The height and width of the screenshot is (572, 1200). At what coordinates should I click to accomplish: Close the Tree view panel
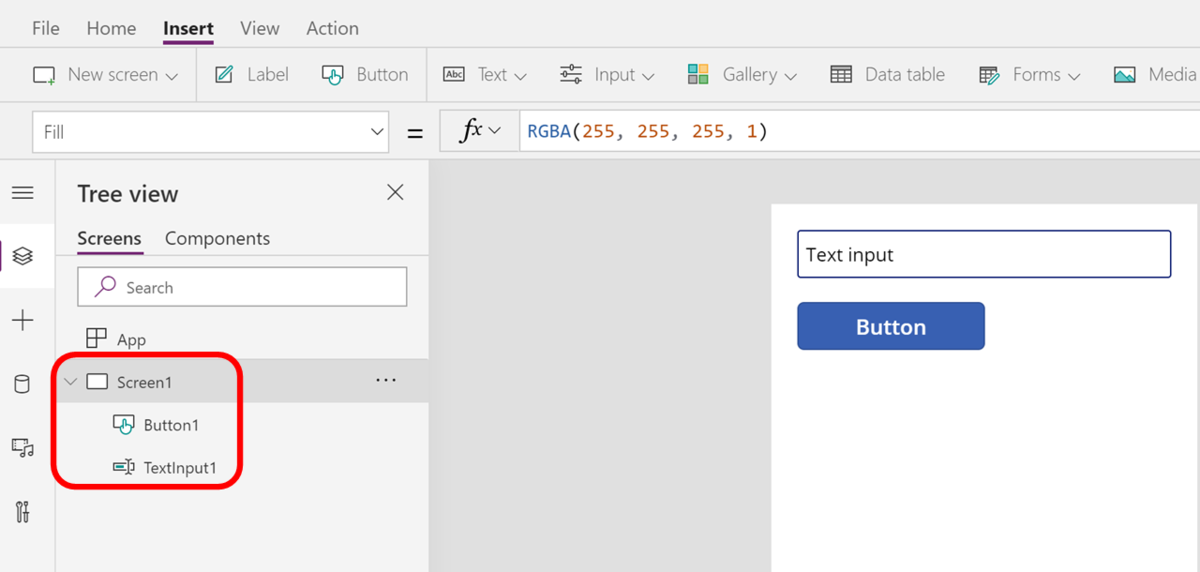point(395,192)
